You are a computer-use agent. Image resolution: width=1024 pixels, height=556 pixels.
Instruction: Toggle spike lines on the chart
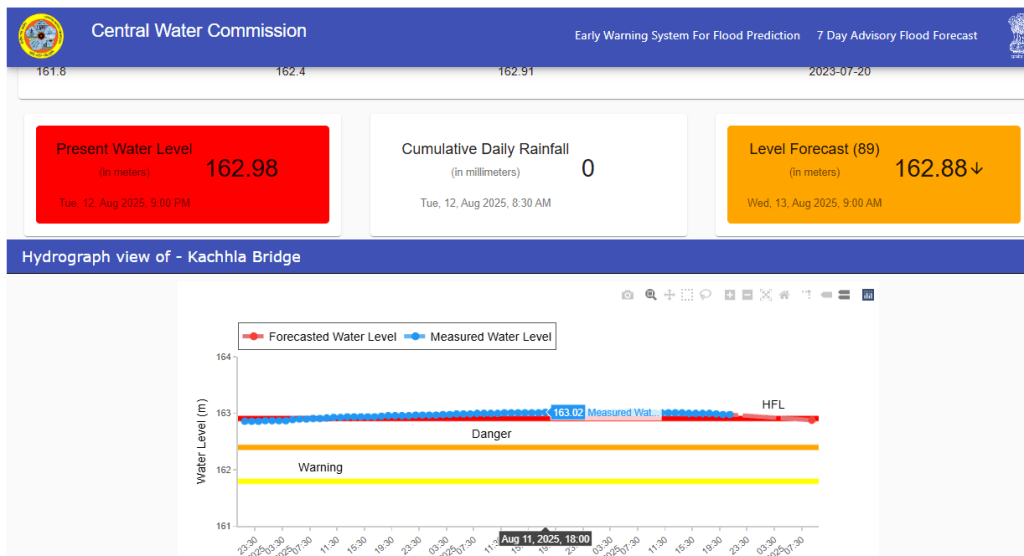(x=804, y=295)
